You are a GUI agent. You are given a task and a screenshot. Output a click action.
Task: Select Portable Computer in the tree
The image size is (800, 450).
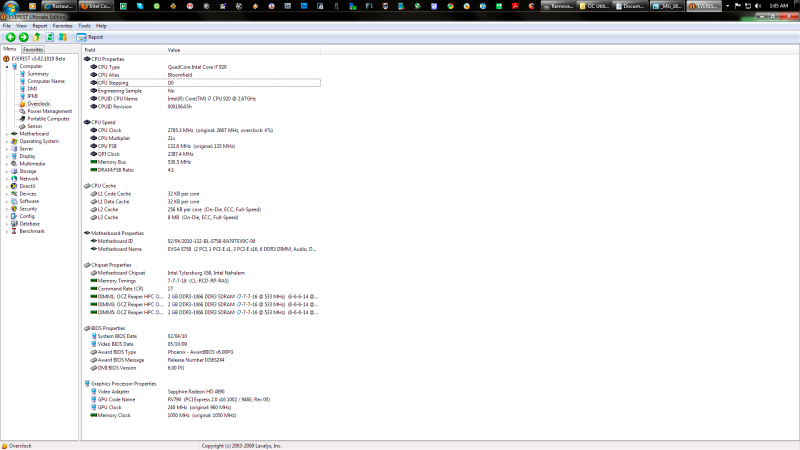coord(48,118)
